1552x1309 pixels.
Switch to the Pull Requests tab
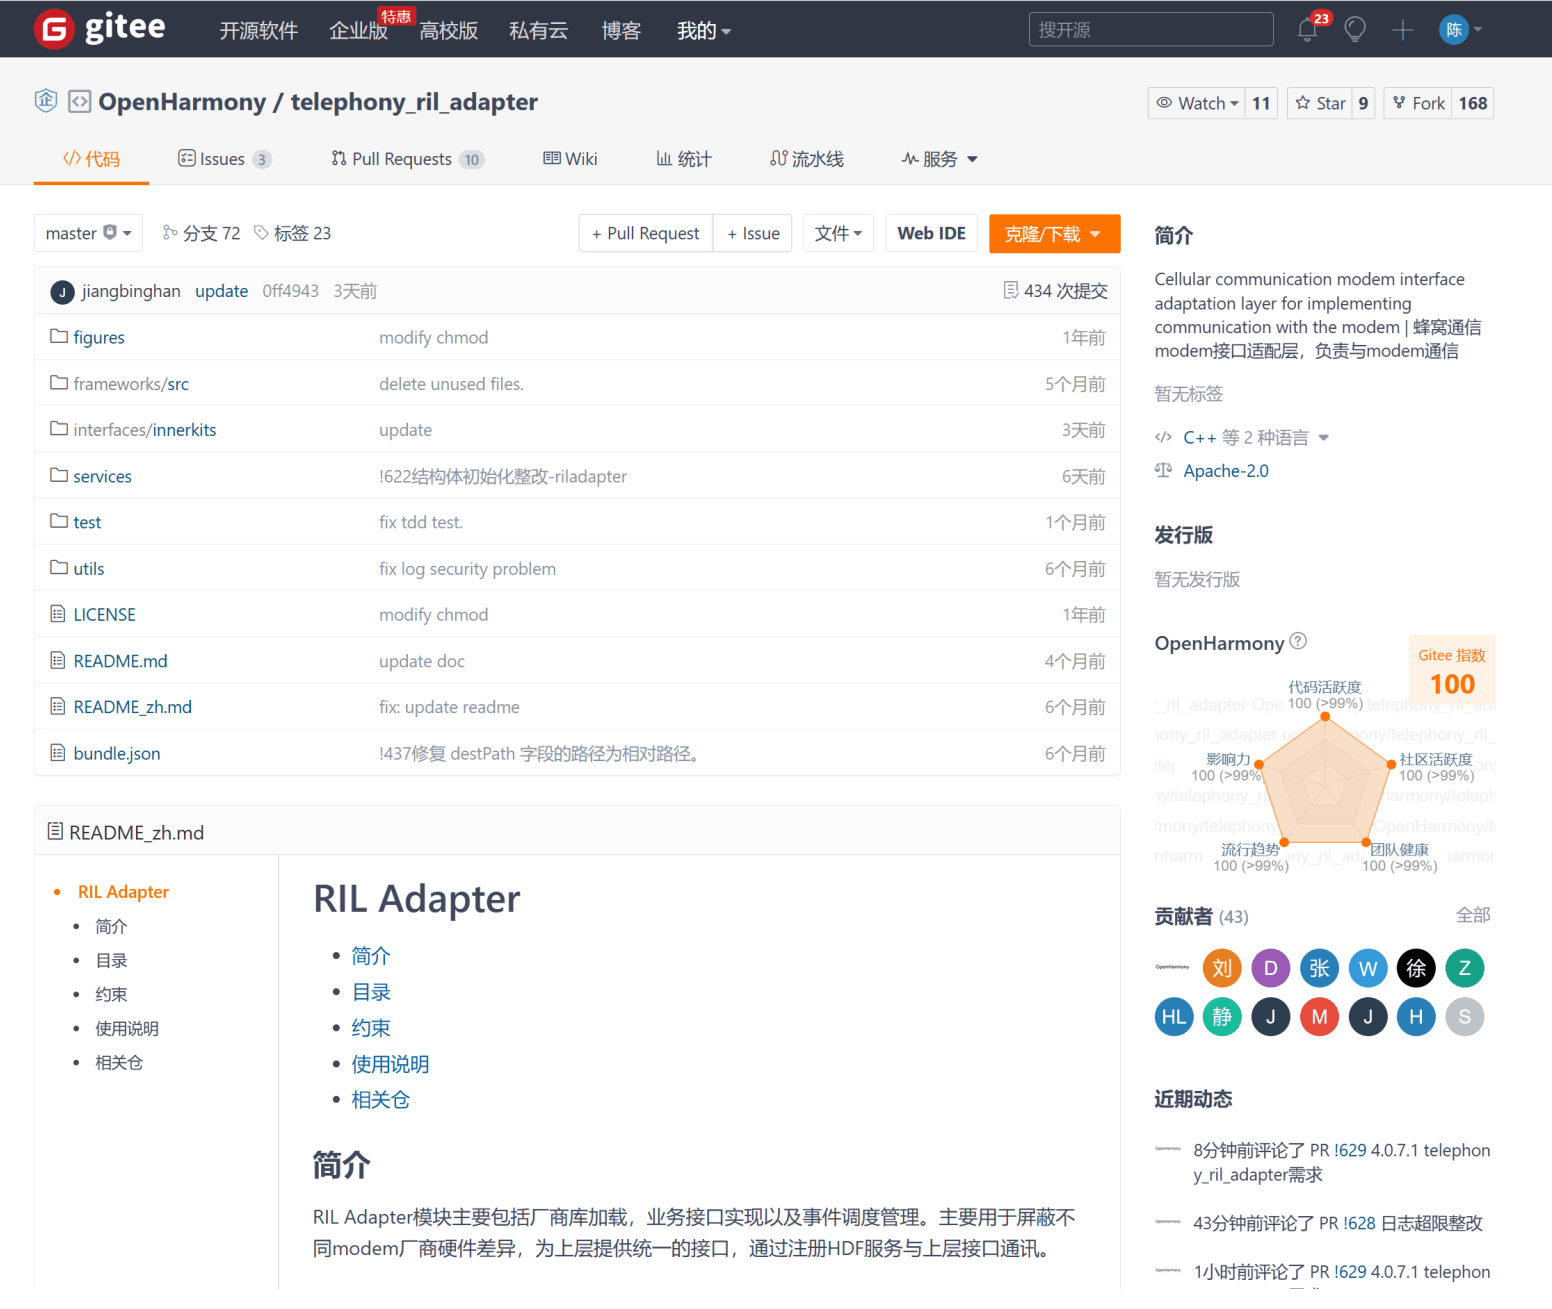[x=407, y=159]
